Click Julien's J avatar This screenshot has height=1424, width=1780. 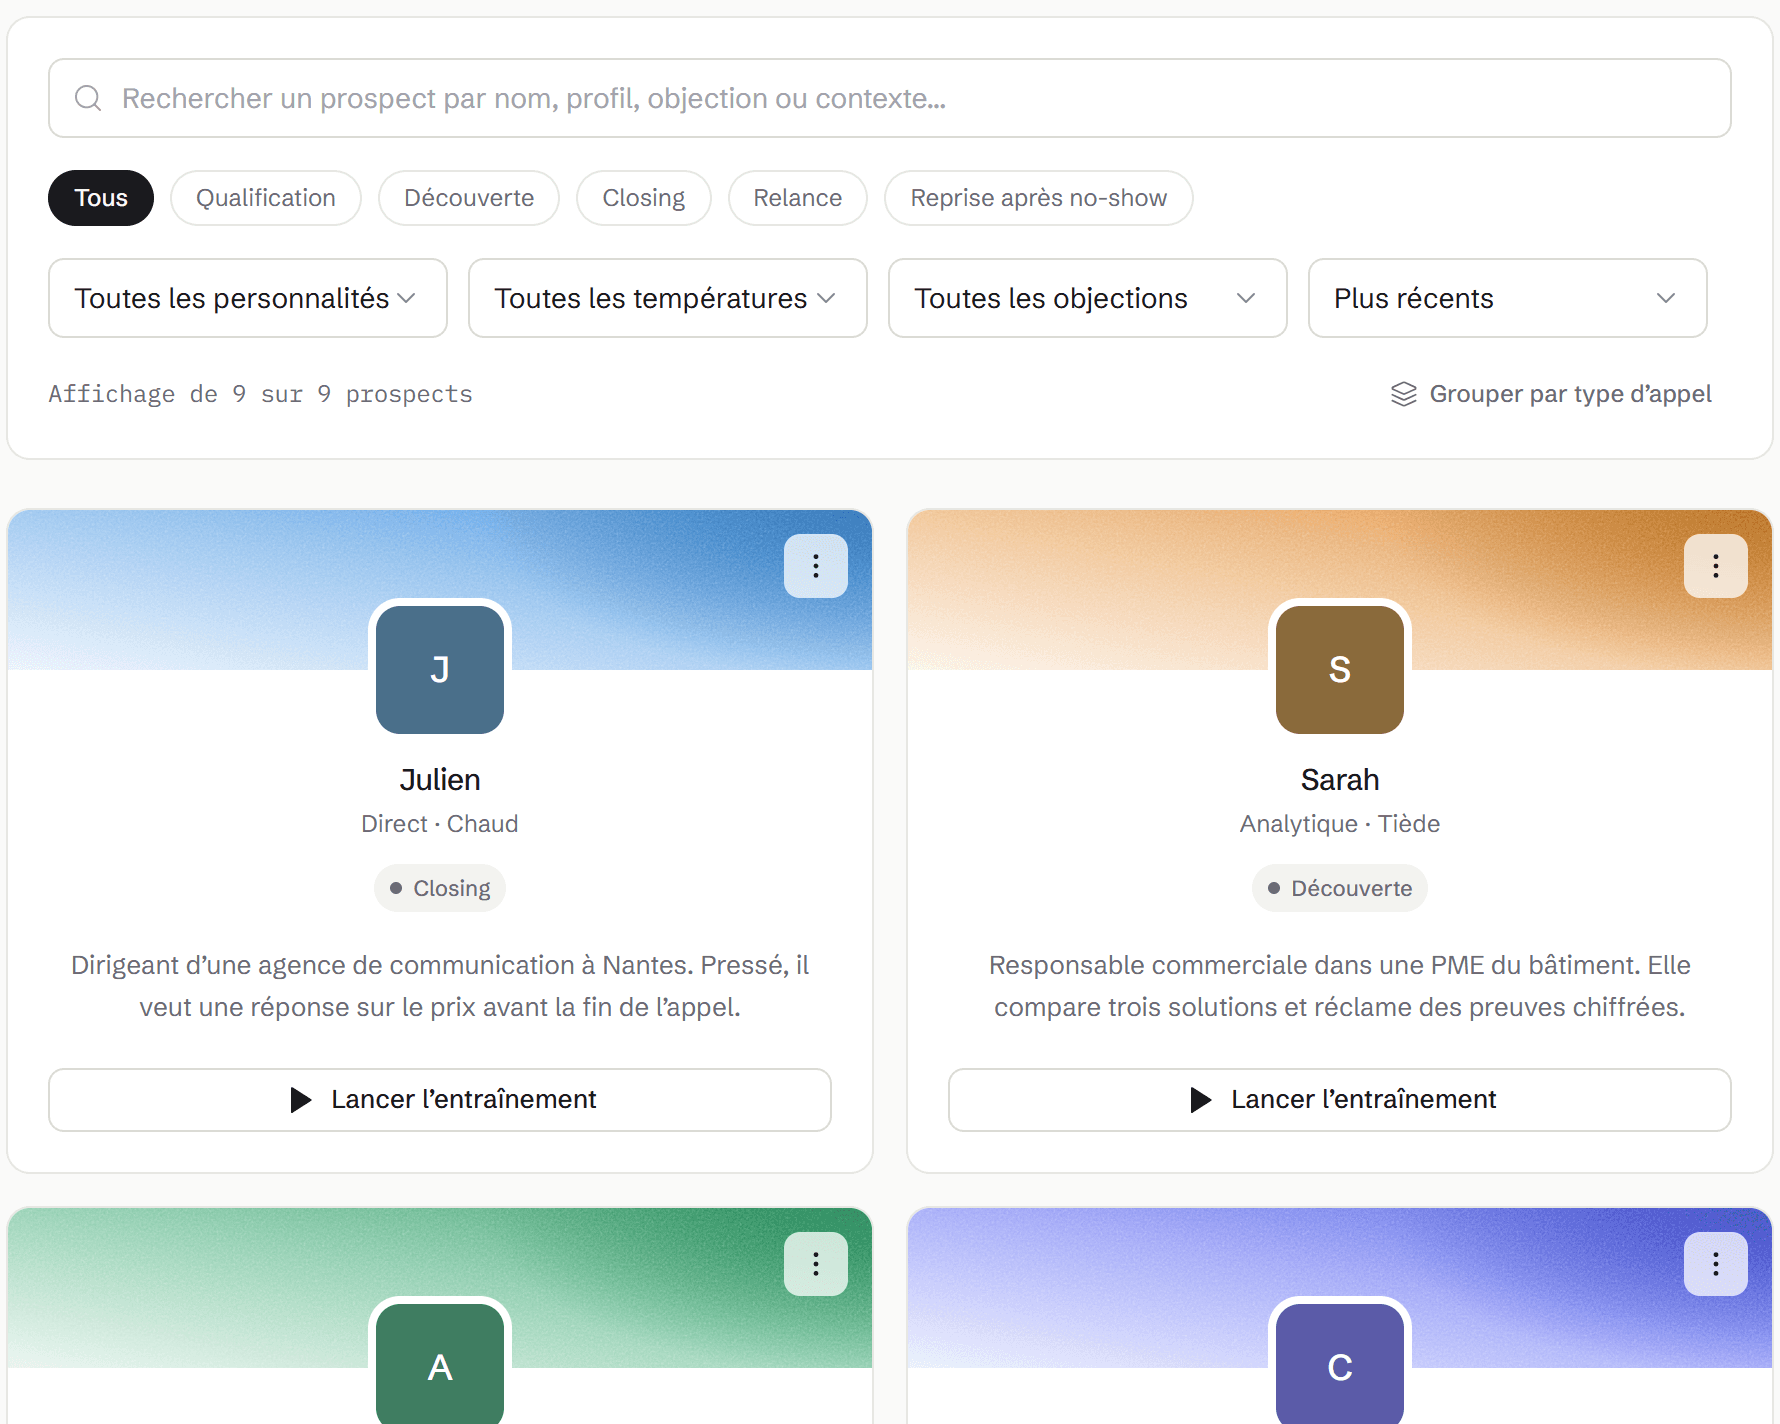point(440,670)
